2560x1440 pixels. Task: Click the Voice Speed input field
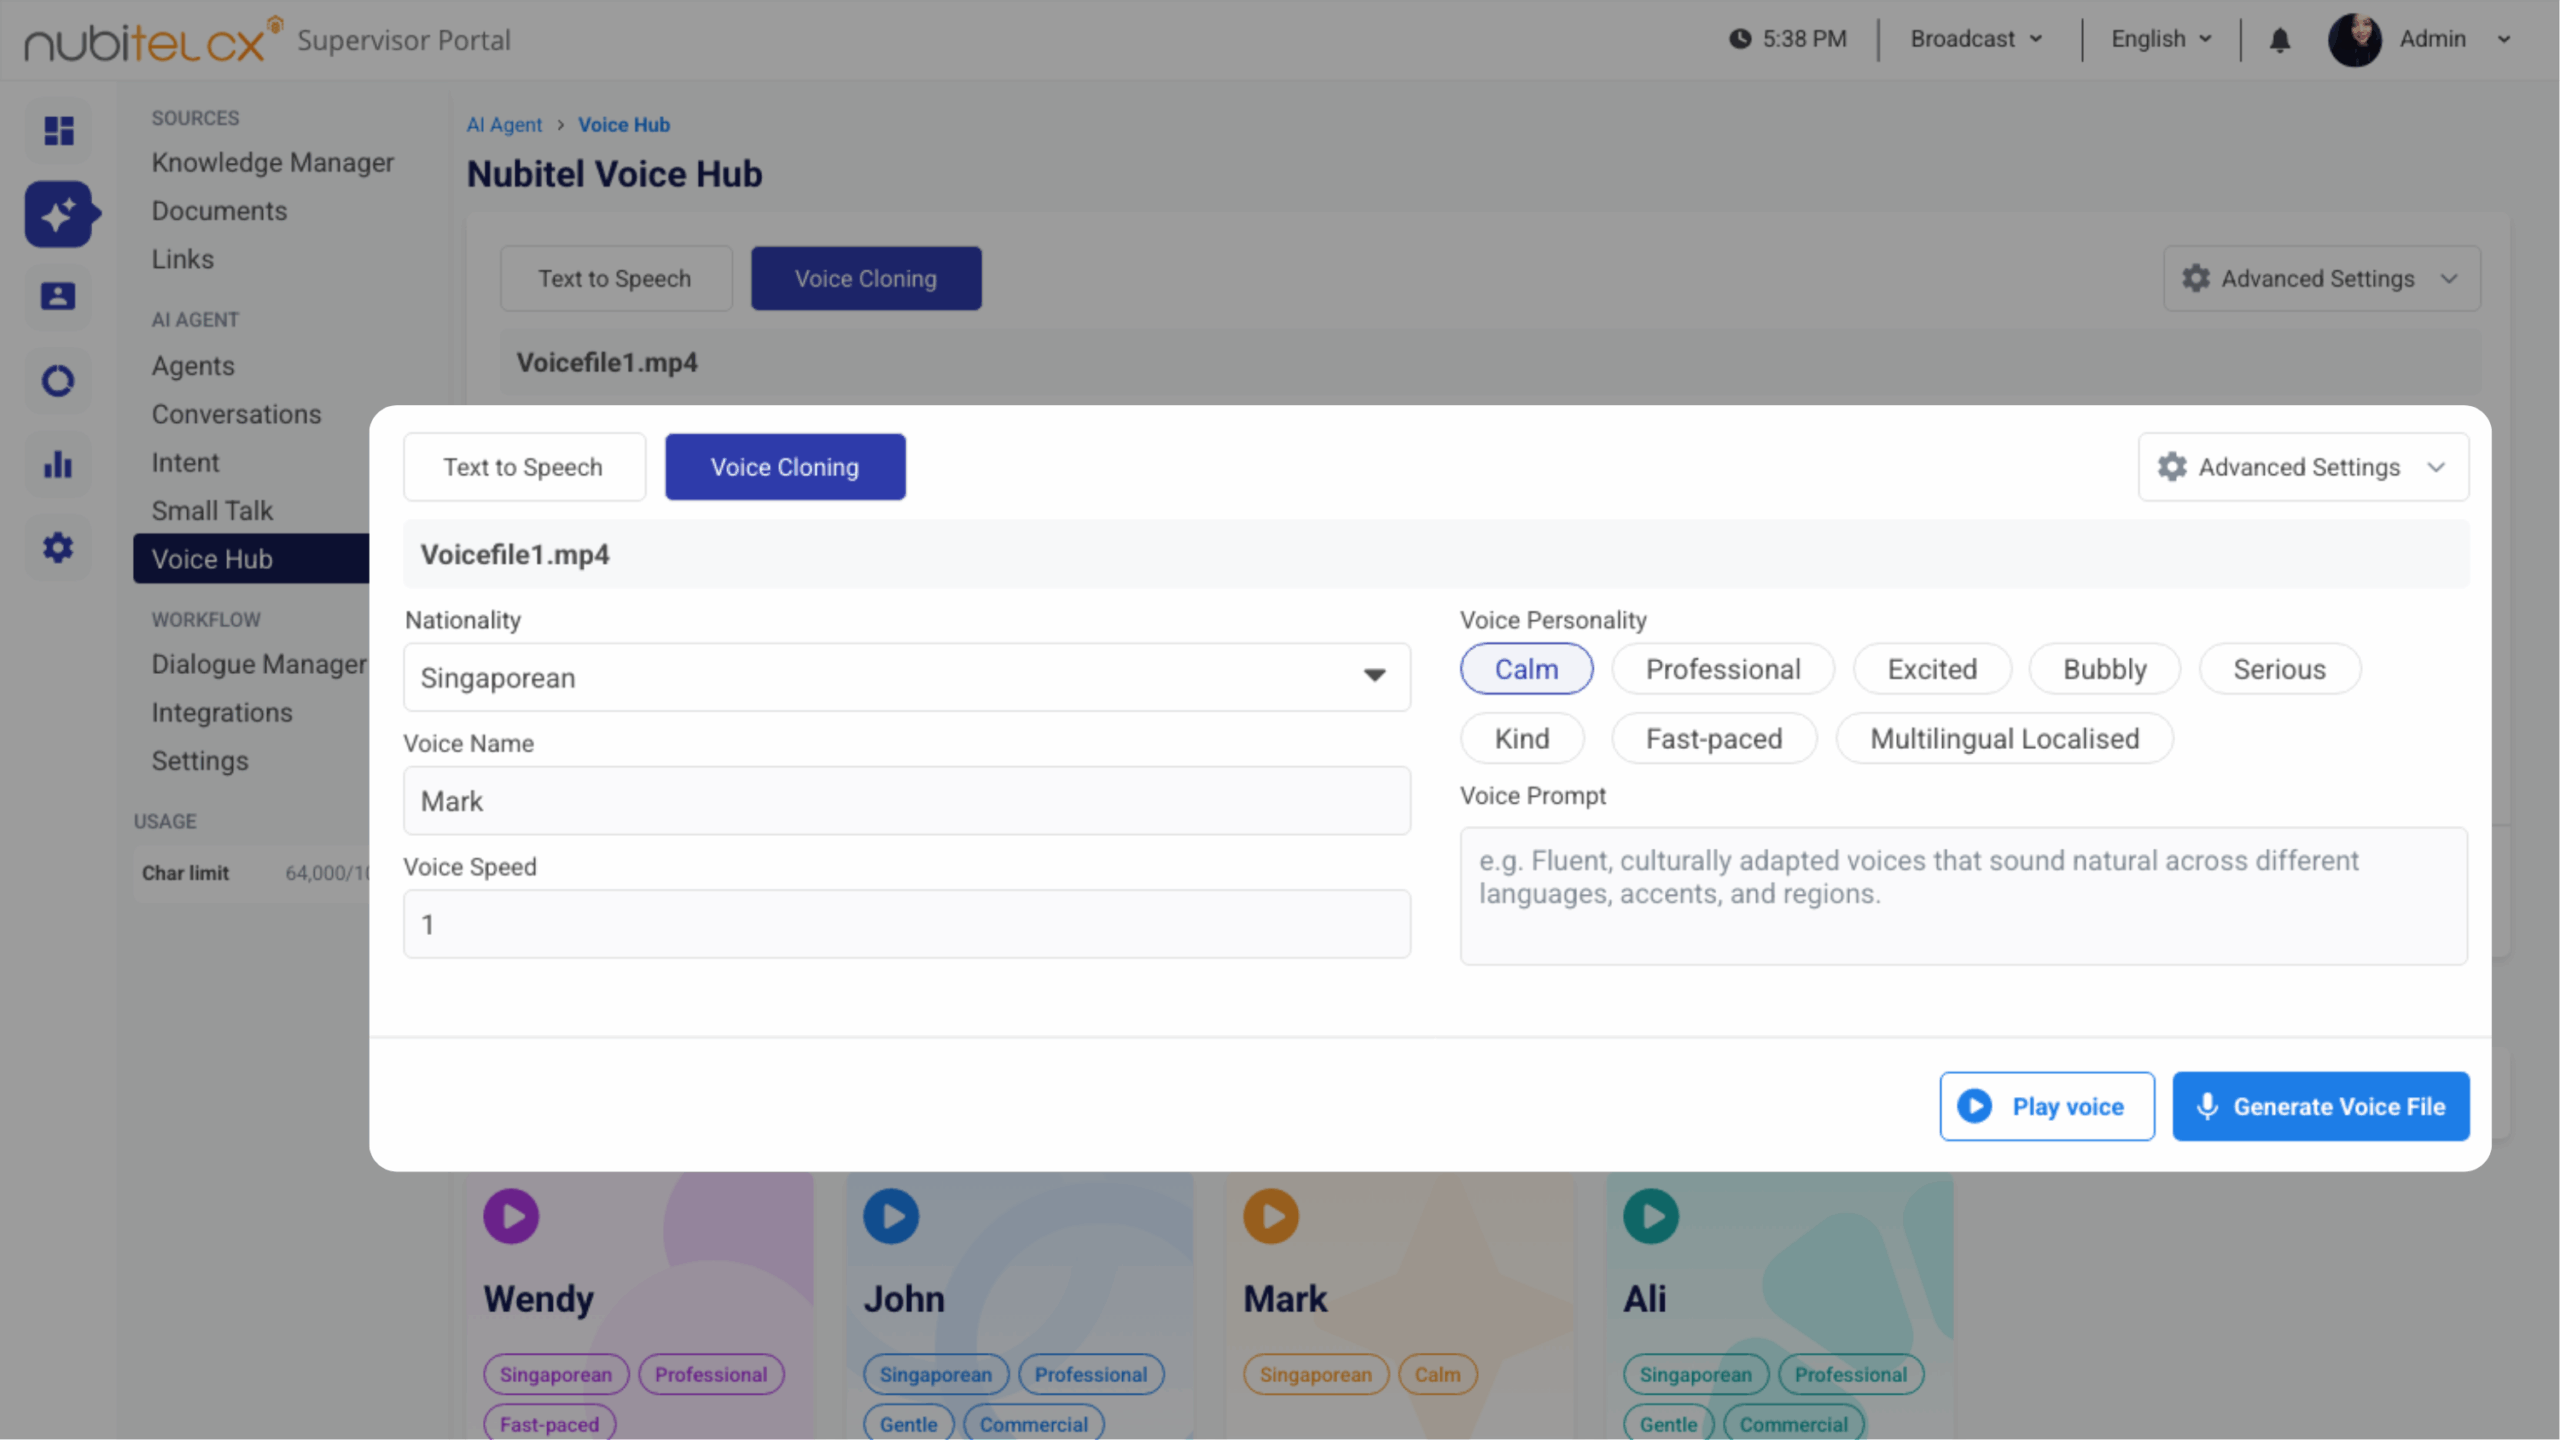tap(907, 924)
